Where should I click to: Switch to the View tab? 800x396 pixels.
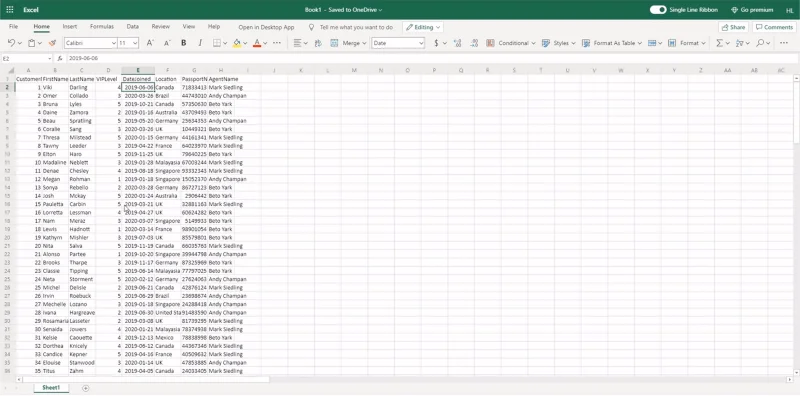(189, 27)
